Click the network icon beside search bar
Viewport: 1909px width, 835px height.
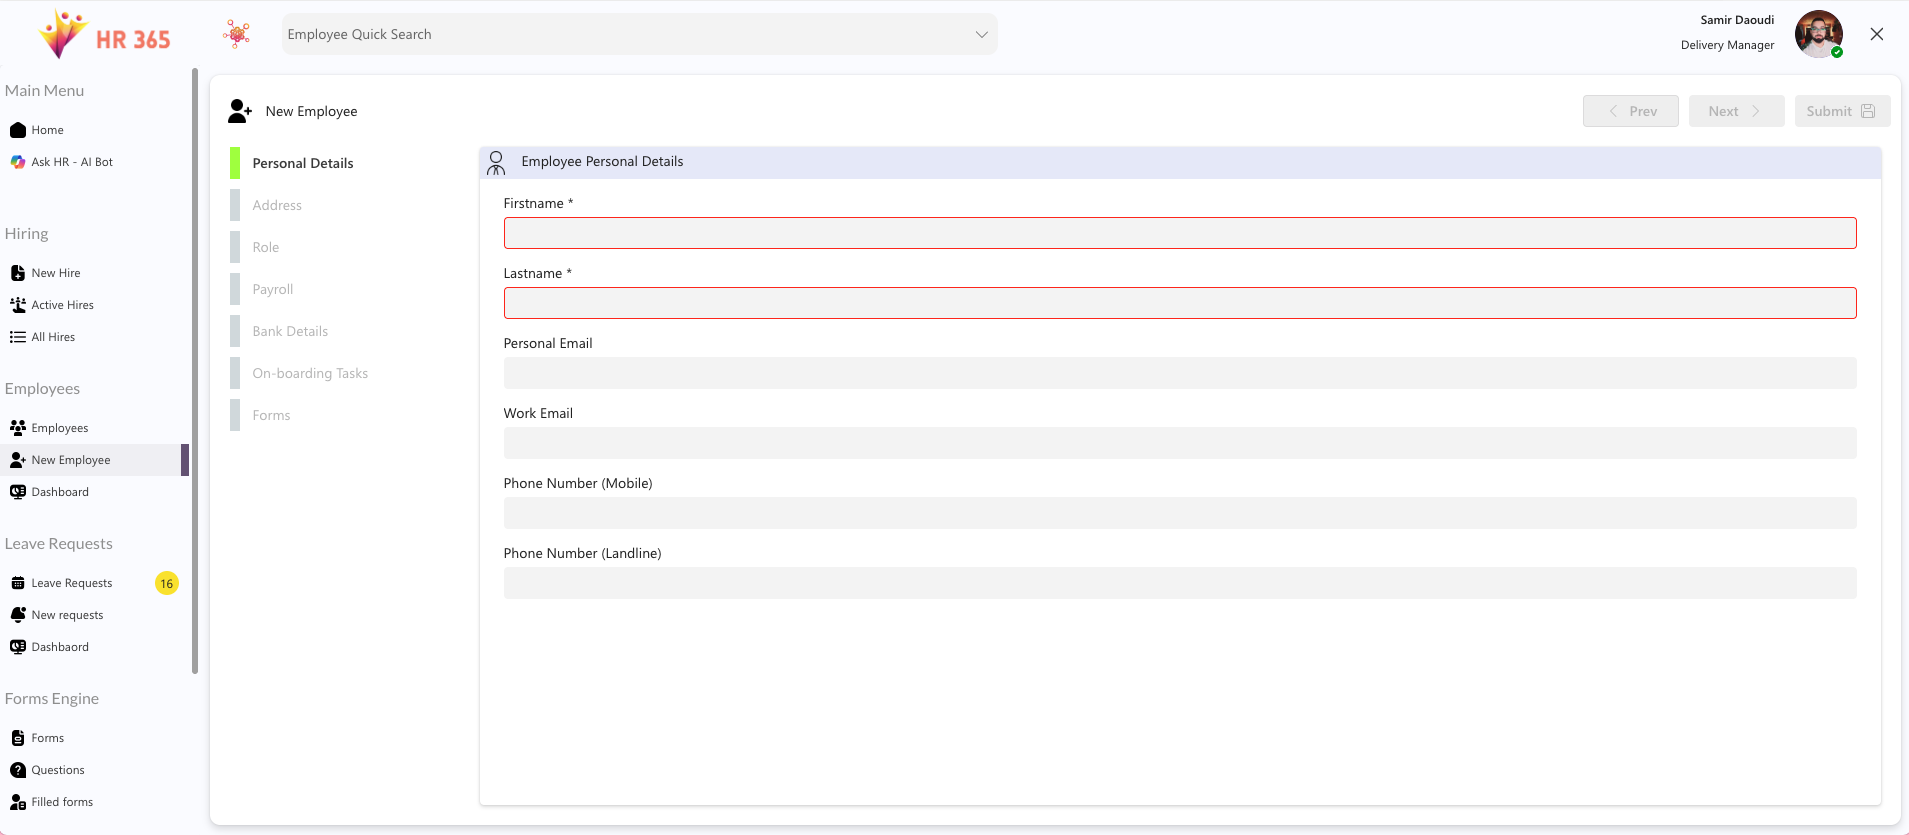[237, 34]
